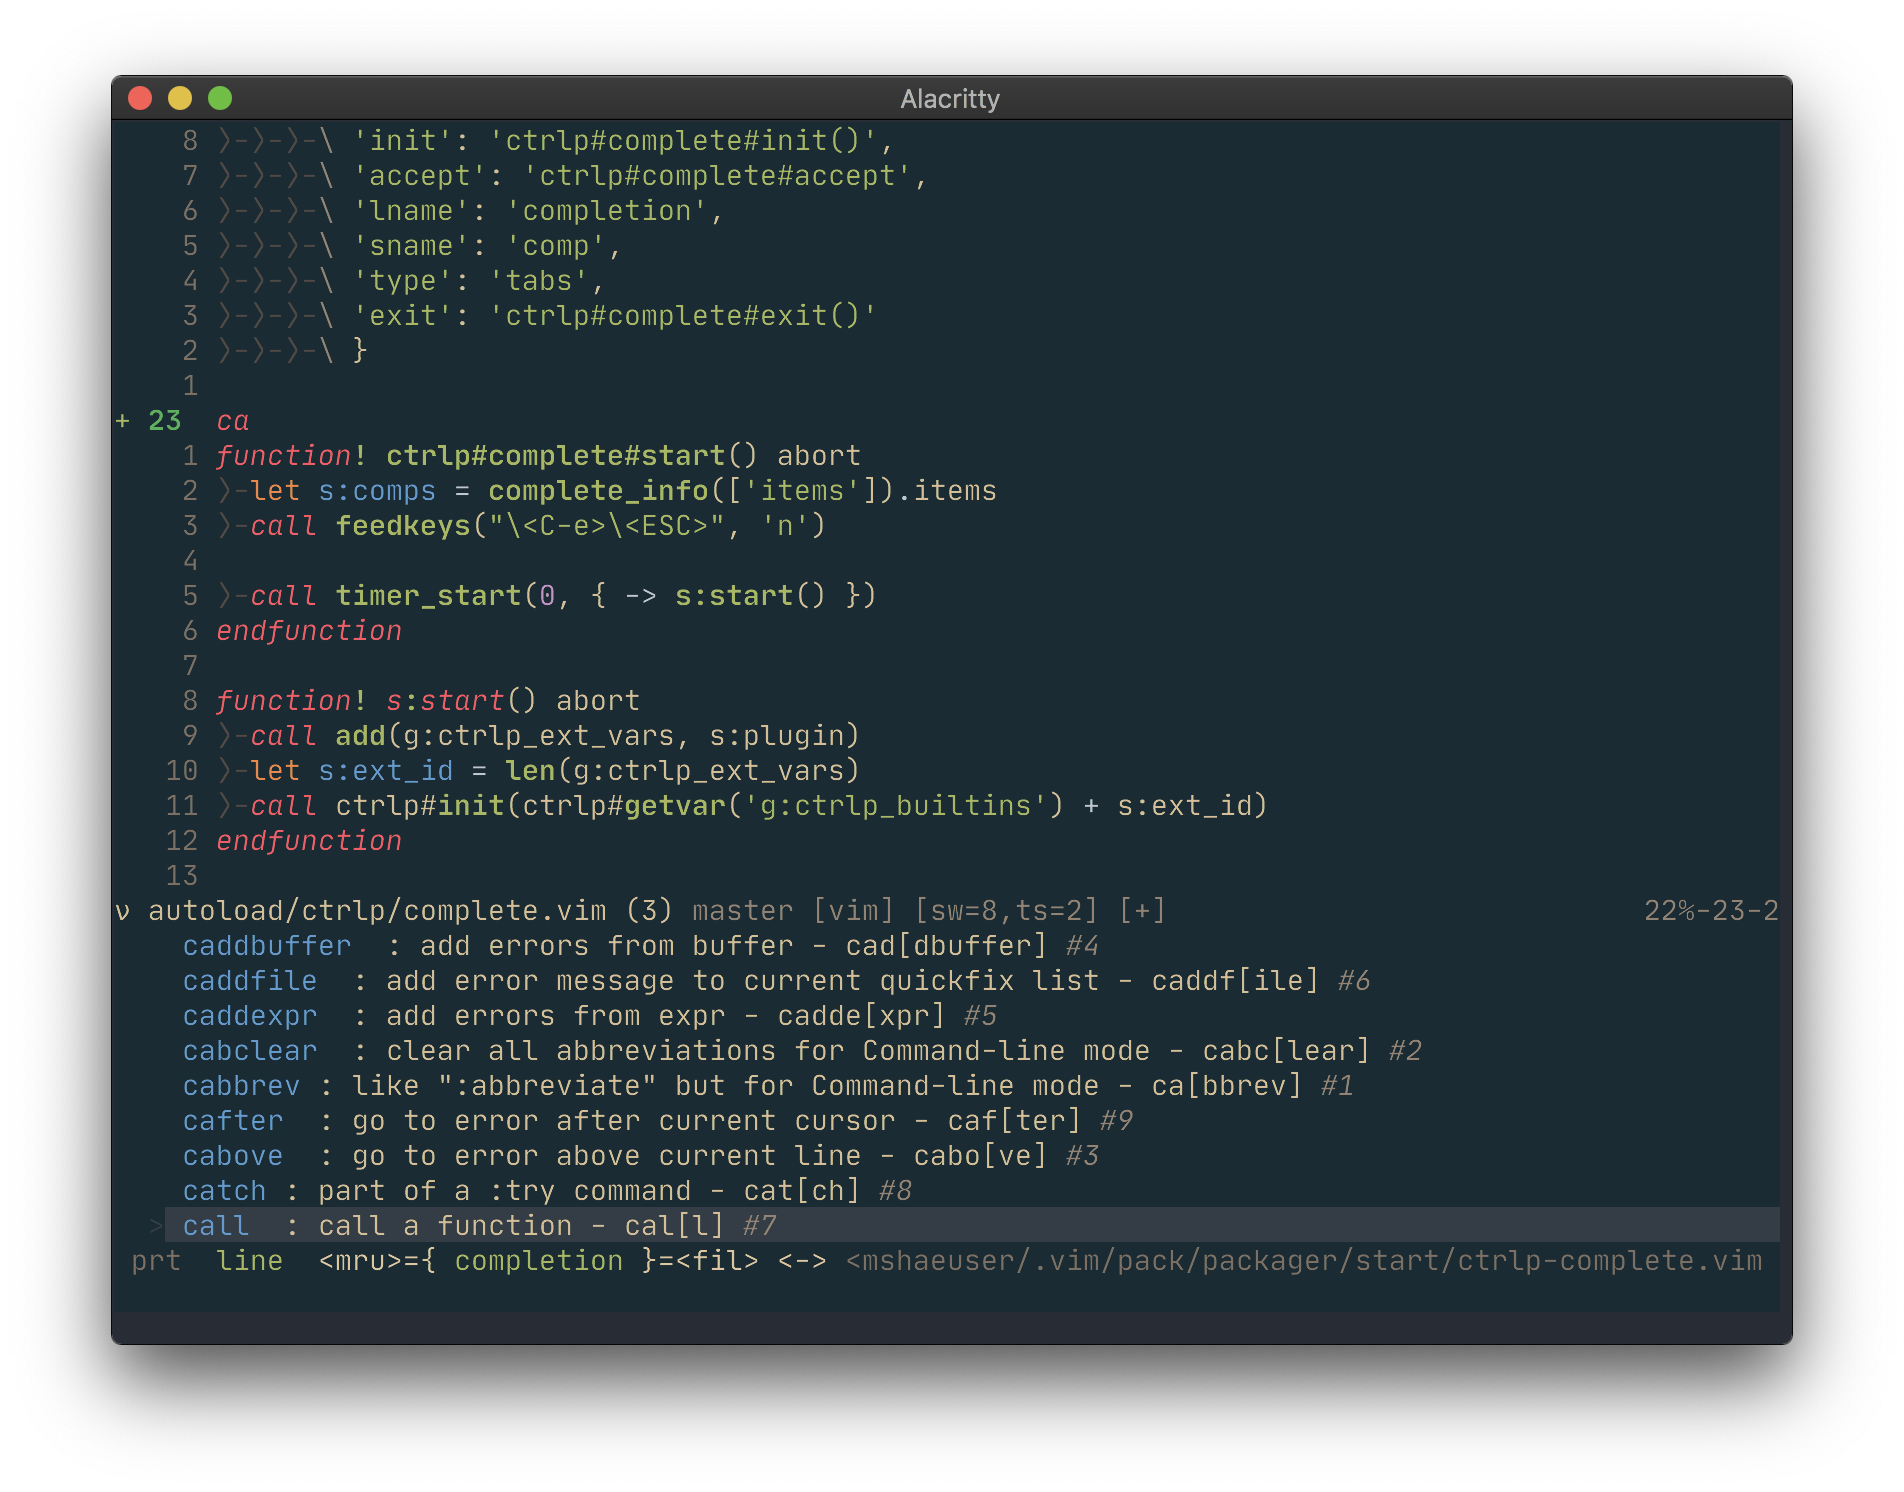This screenshot has width=1904, height=1492.
Task: Click the 'let s:ext_id = len' line
Action: 538,771
